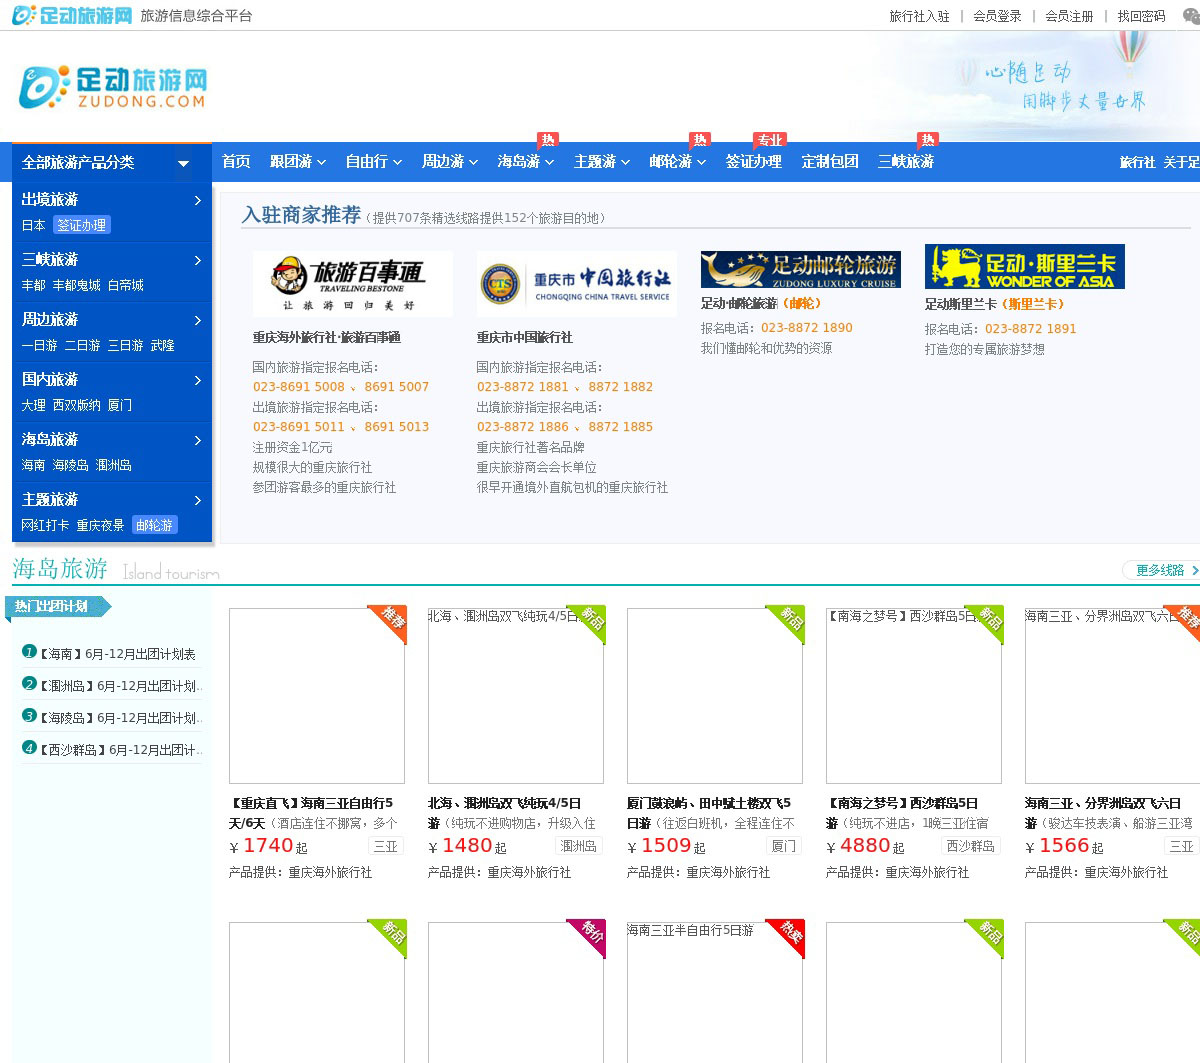The image size is (1200, 1063).
Task: Expand 海岛旅游 sidebar category chevron
Action: [x=197, y=440]
